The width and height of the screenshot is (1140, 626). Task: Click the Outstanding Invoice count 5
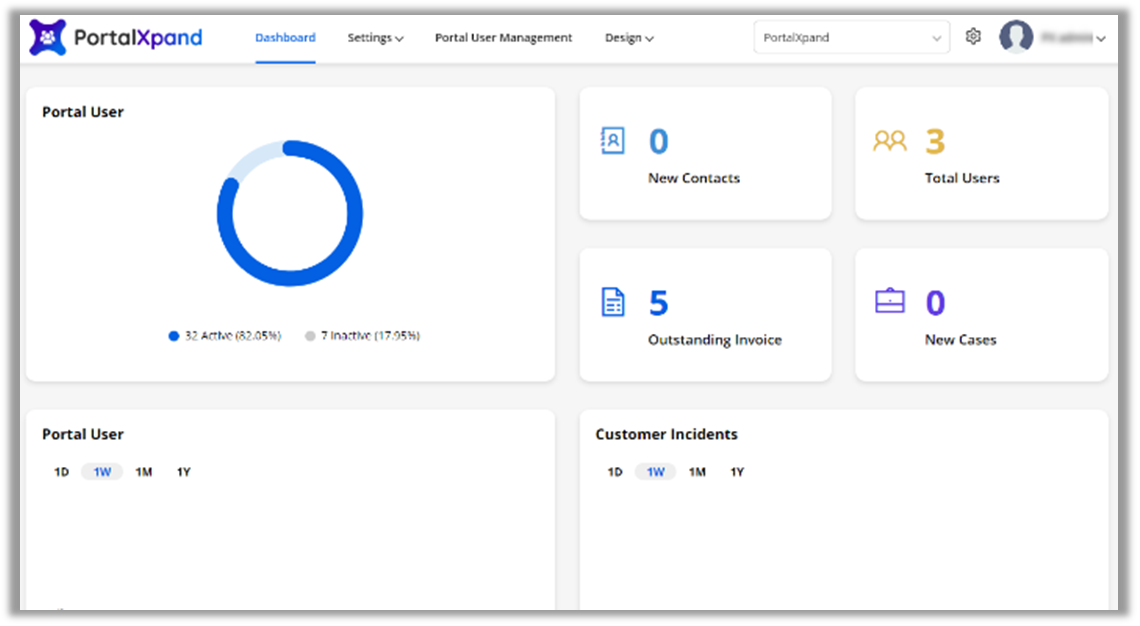658,302
